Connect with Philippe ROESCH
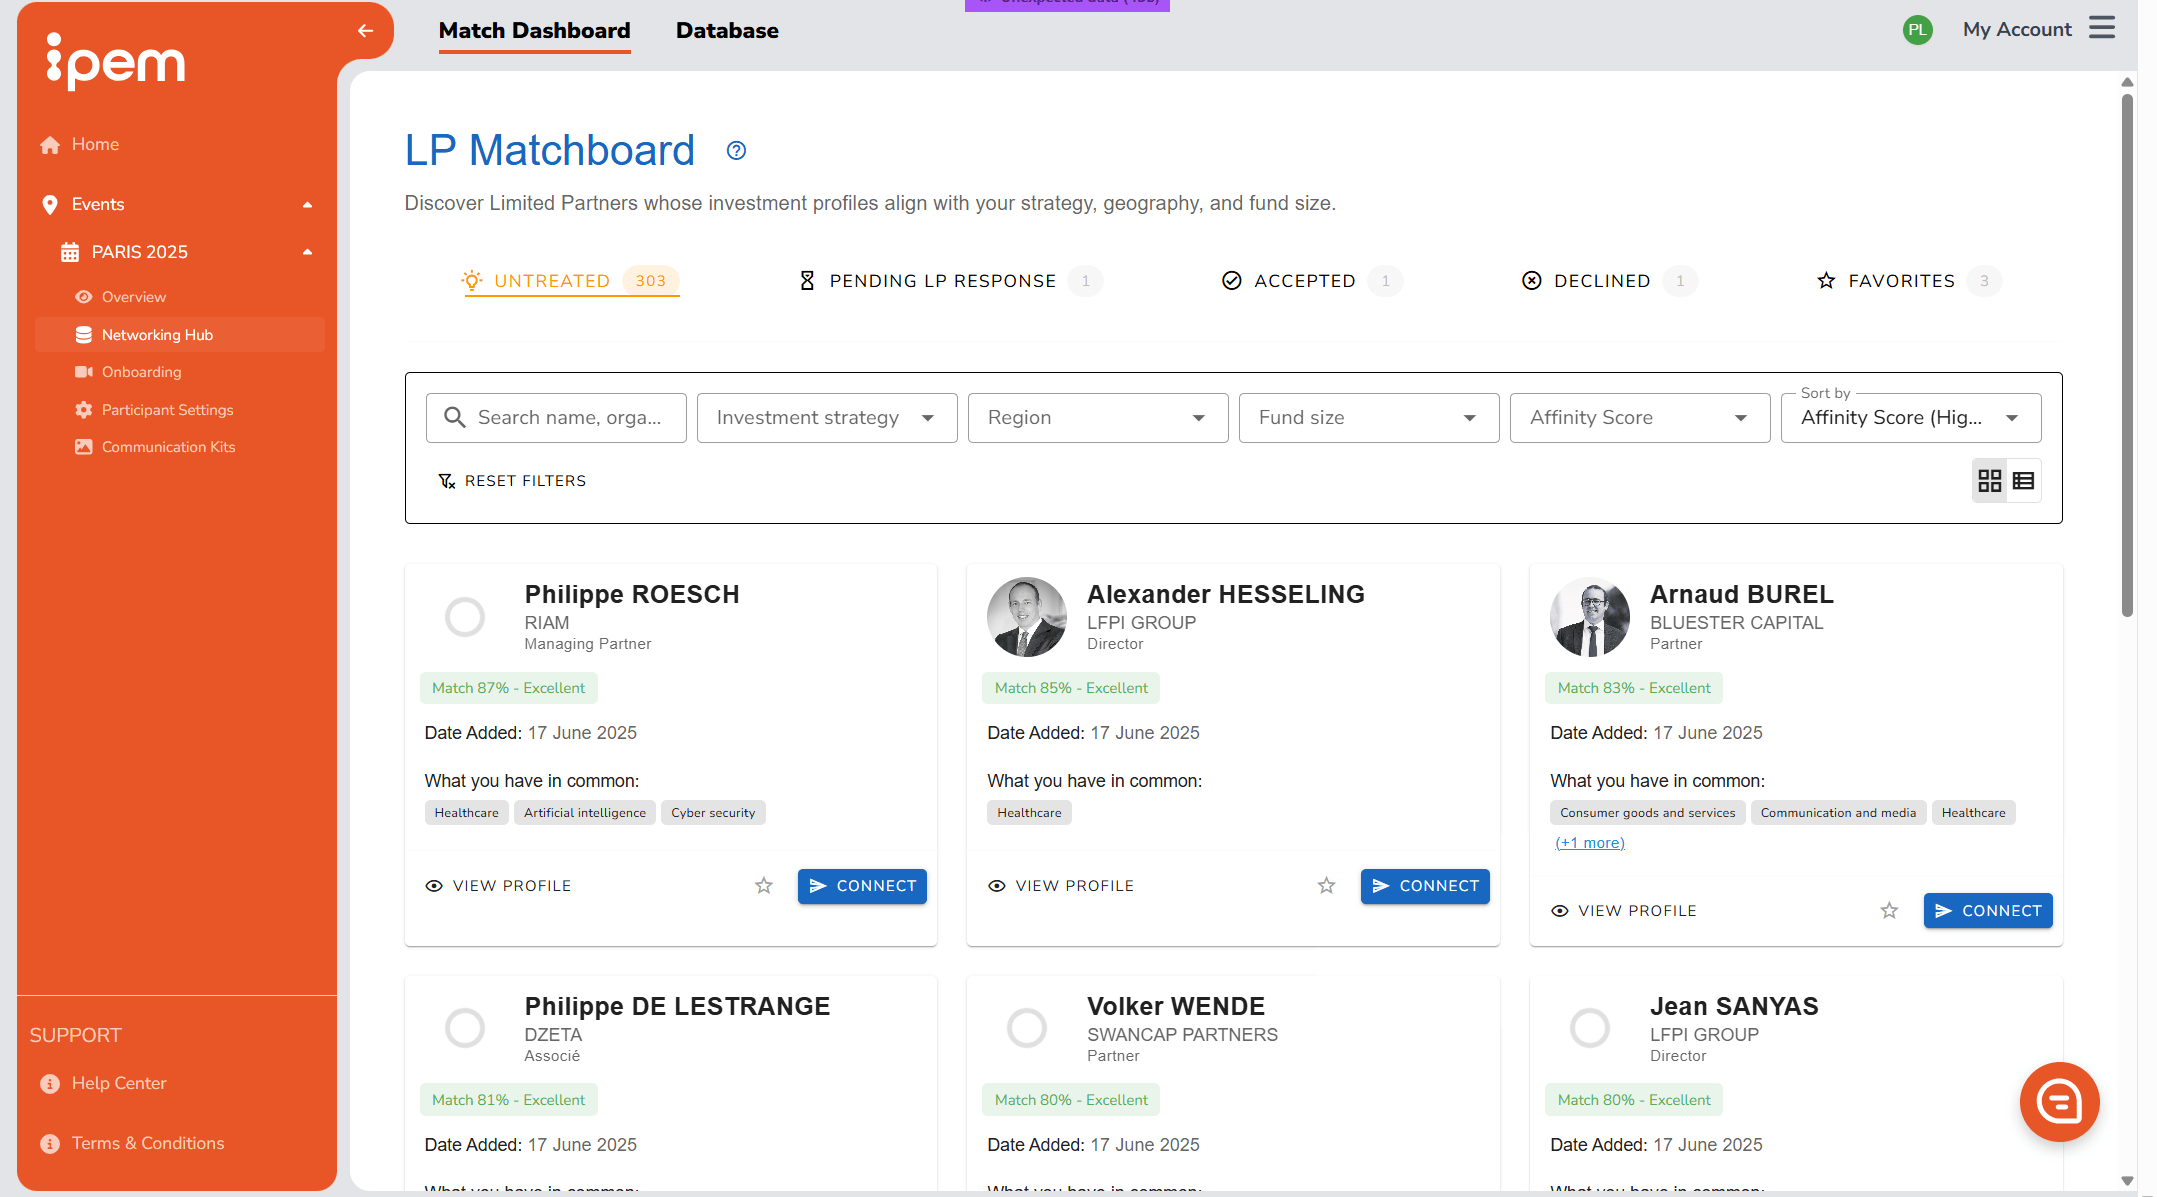2157x1197 pixels. [862, 886]
